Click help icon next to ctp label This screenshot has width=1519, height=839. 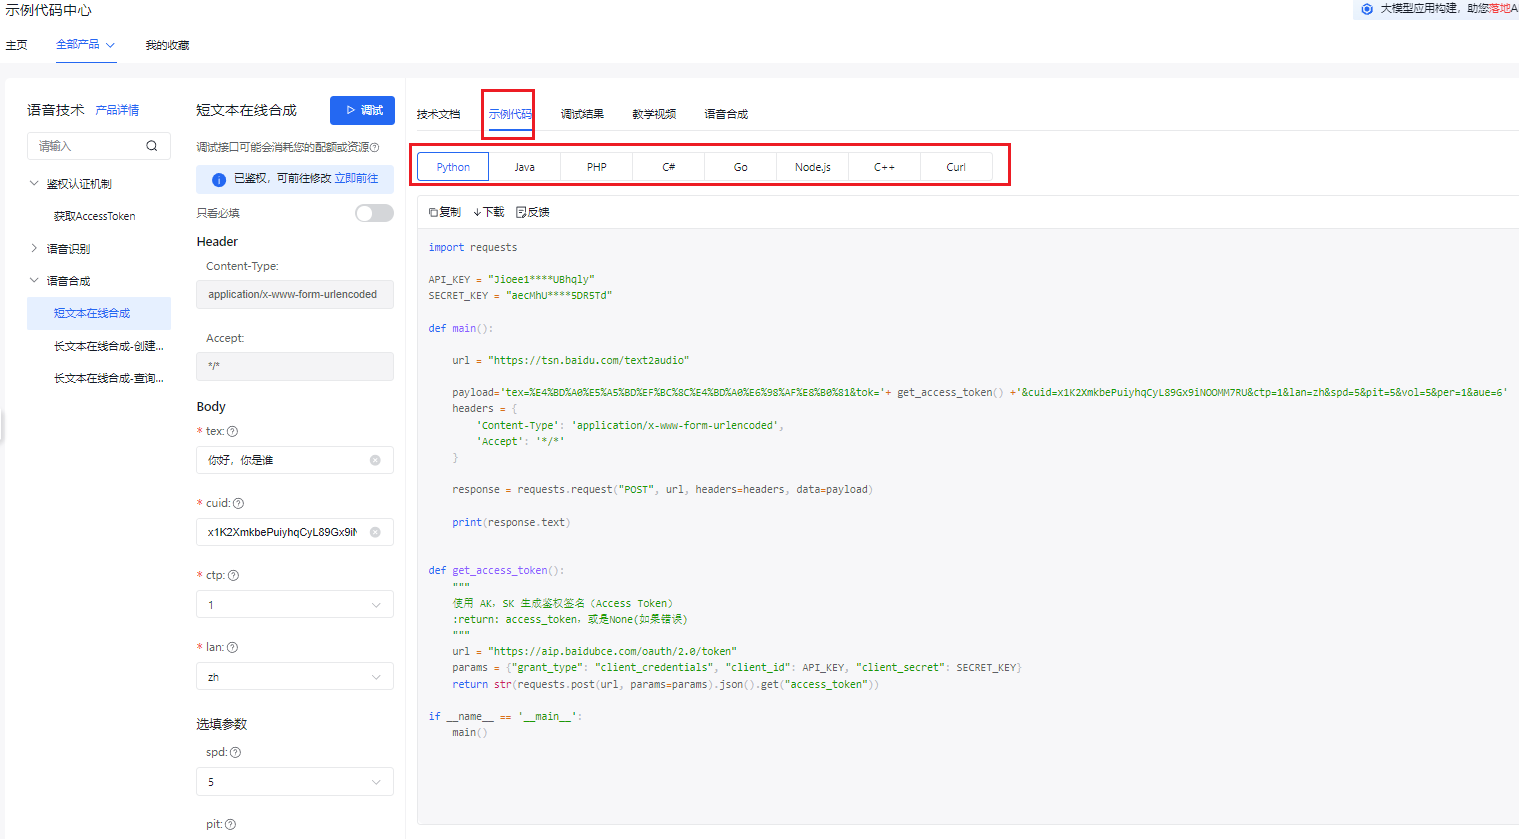tap(233, 576)
